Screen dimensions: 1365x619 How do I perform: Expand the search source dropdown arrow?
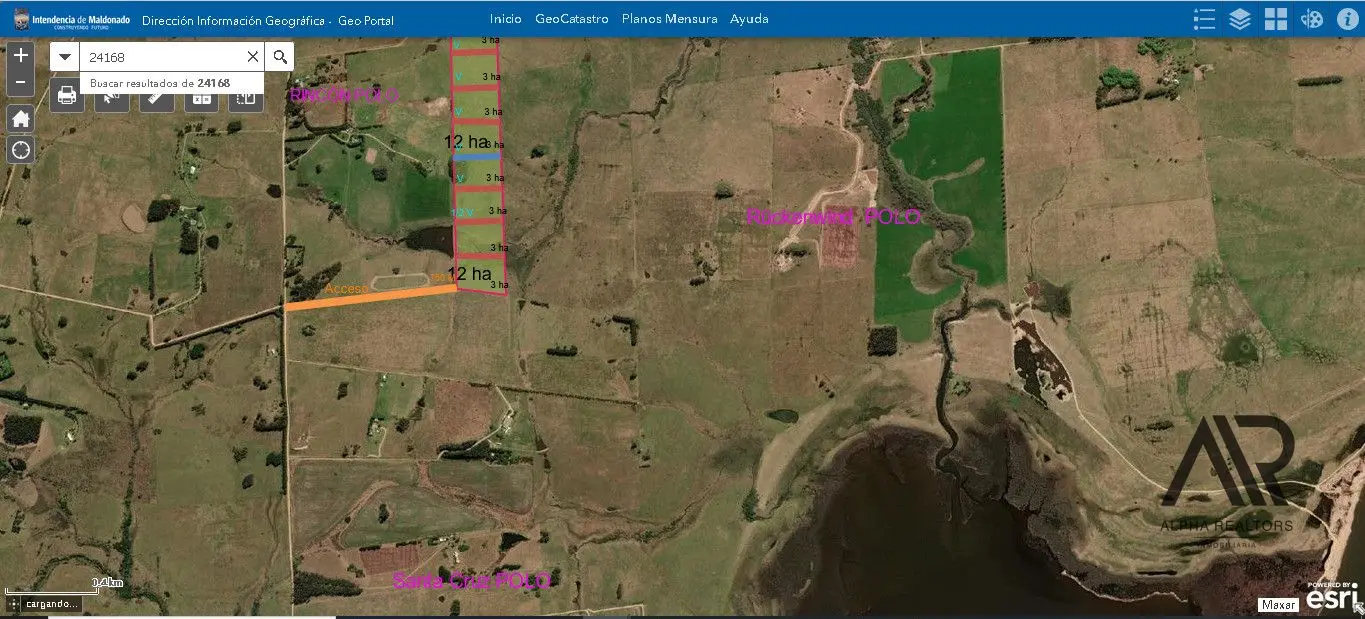point(65,57)
